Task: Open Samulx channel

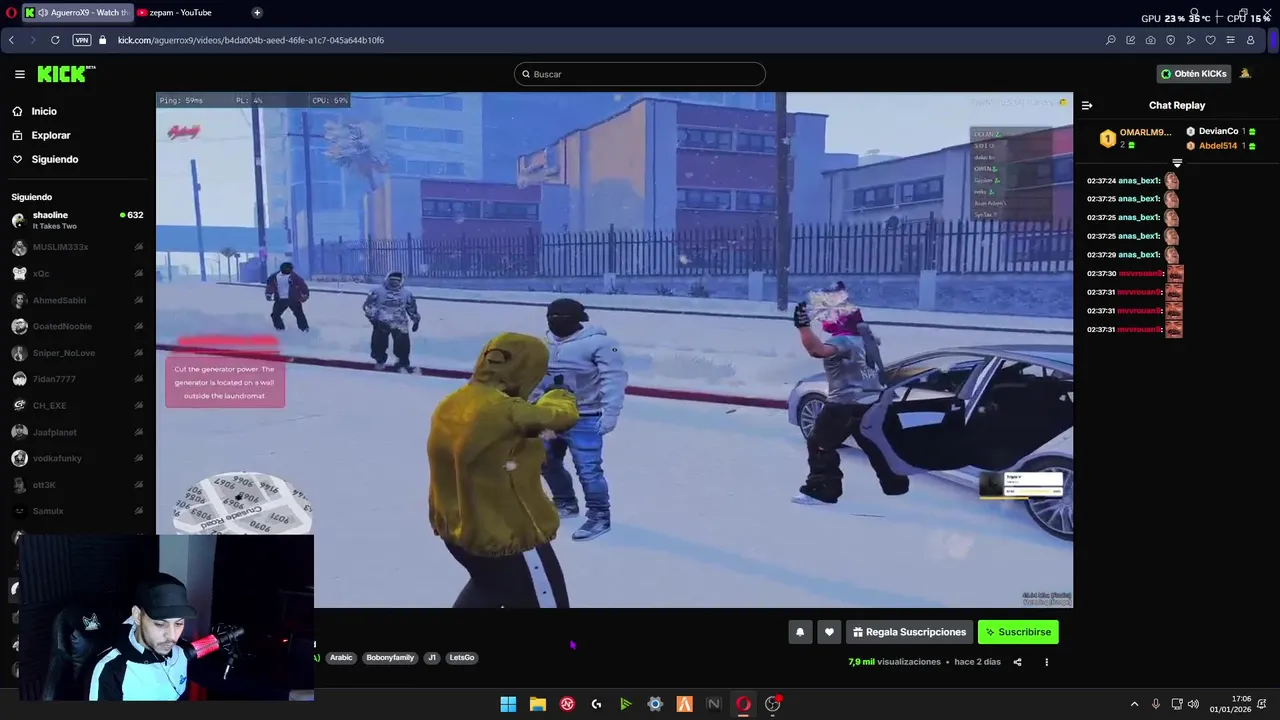Action: click(77, 511)
